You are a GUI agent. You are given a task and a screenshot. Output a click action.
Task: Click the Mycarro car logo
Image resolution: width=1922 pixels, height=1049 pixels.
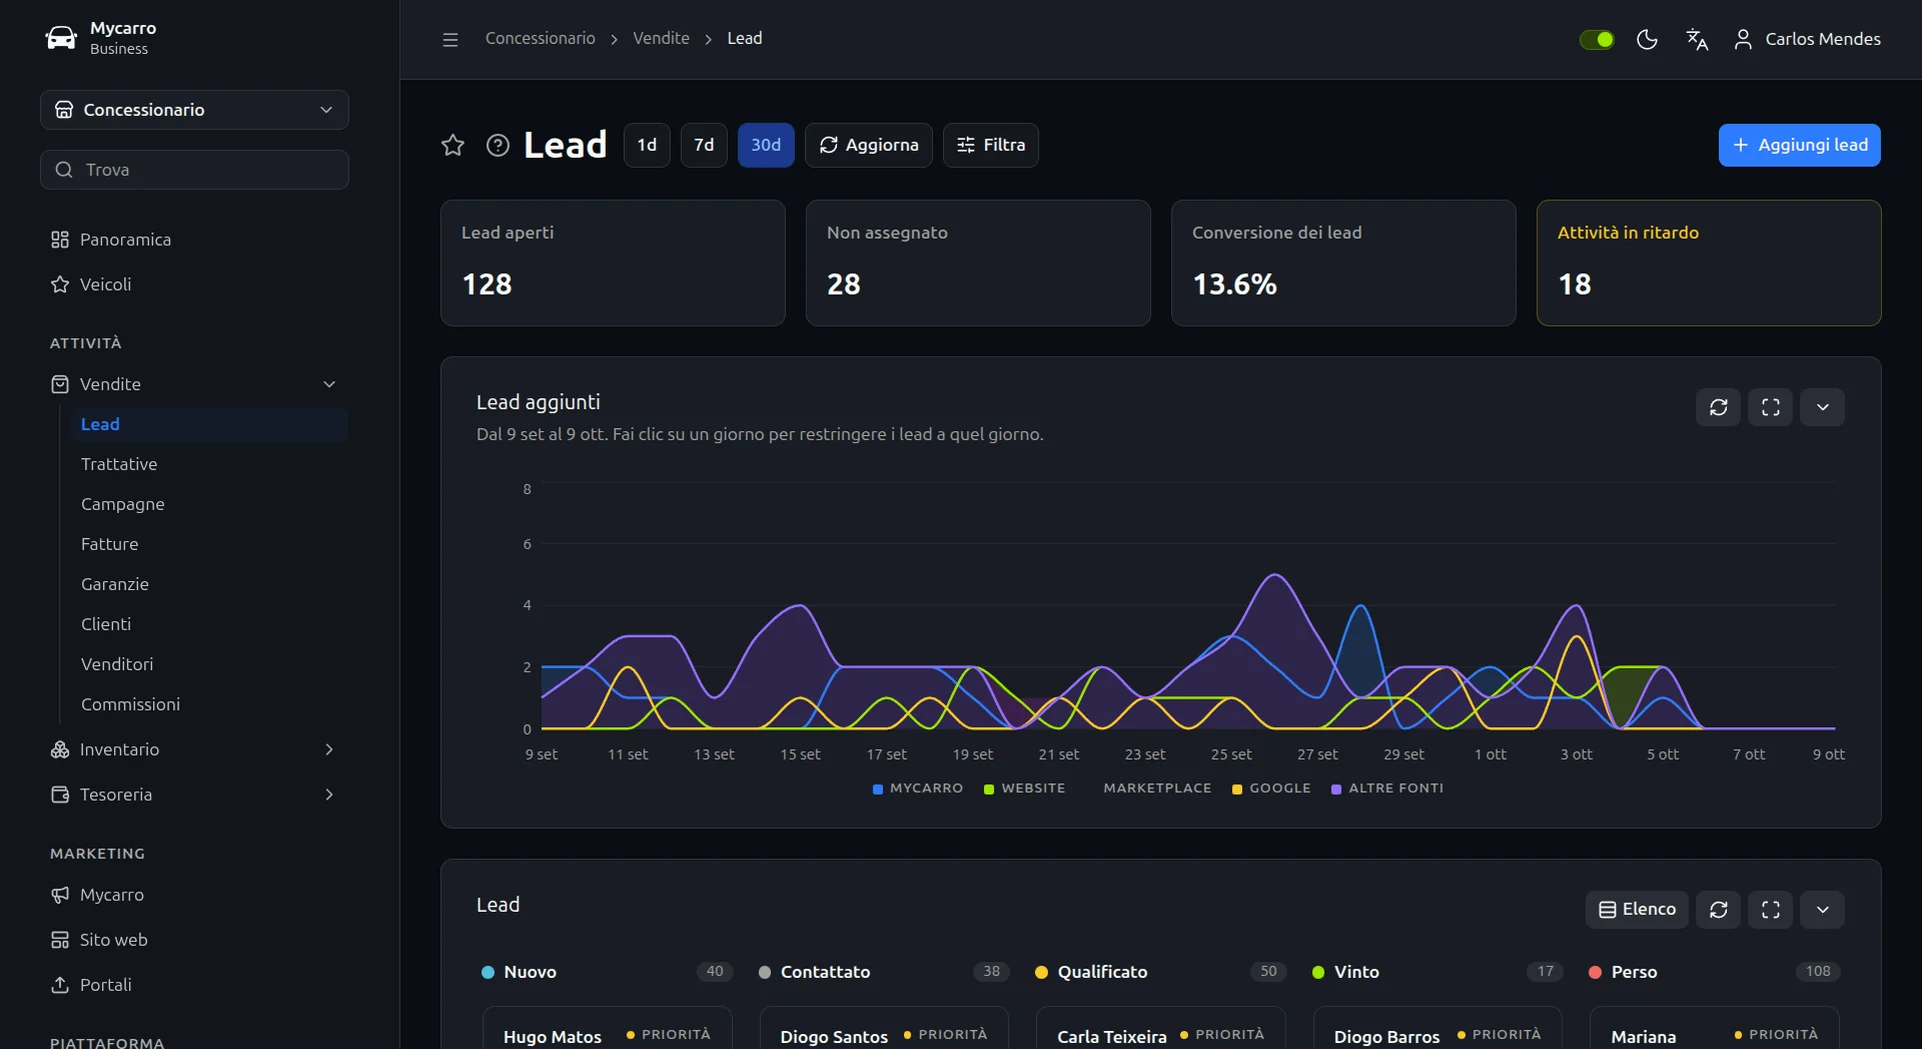pos(61,38)
